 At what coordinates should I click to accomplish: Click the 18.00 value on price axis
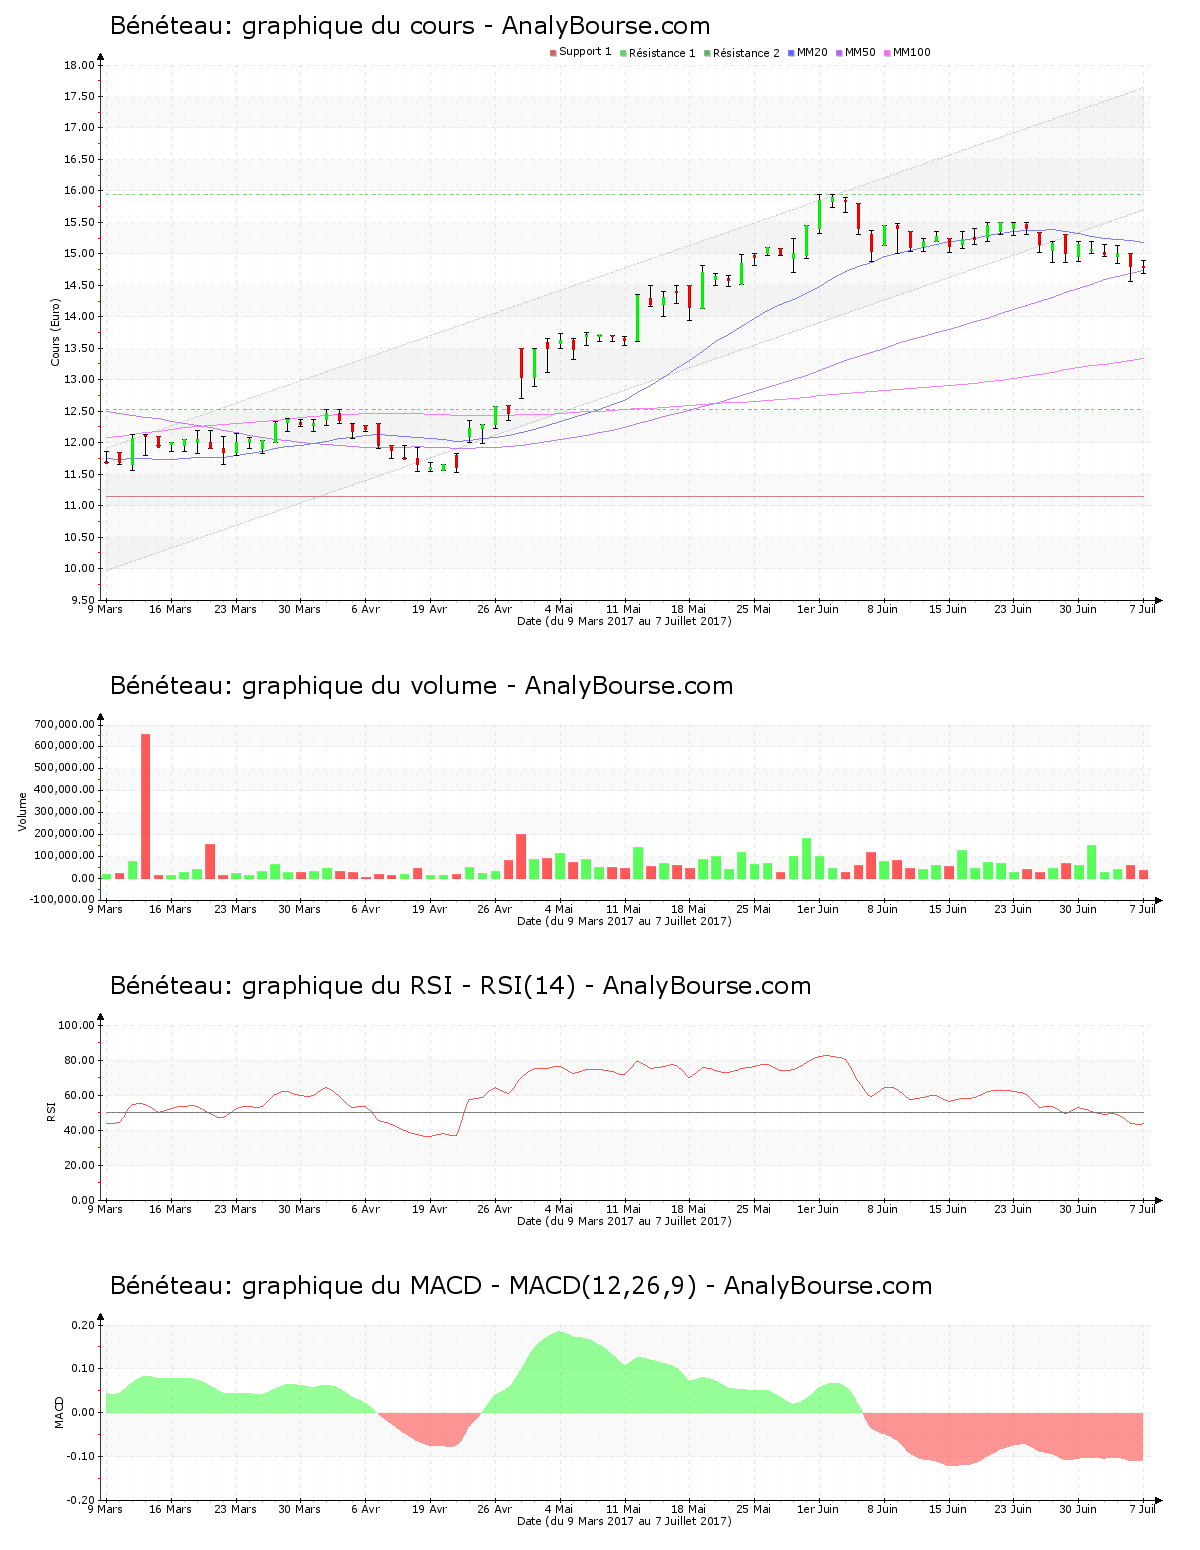coord(79,65)
